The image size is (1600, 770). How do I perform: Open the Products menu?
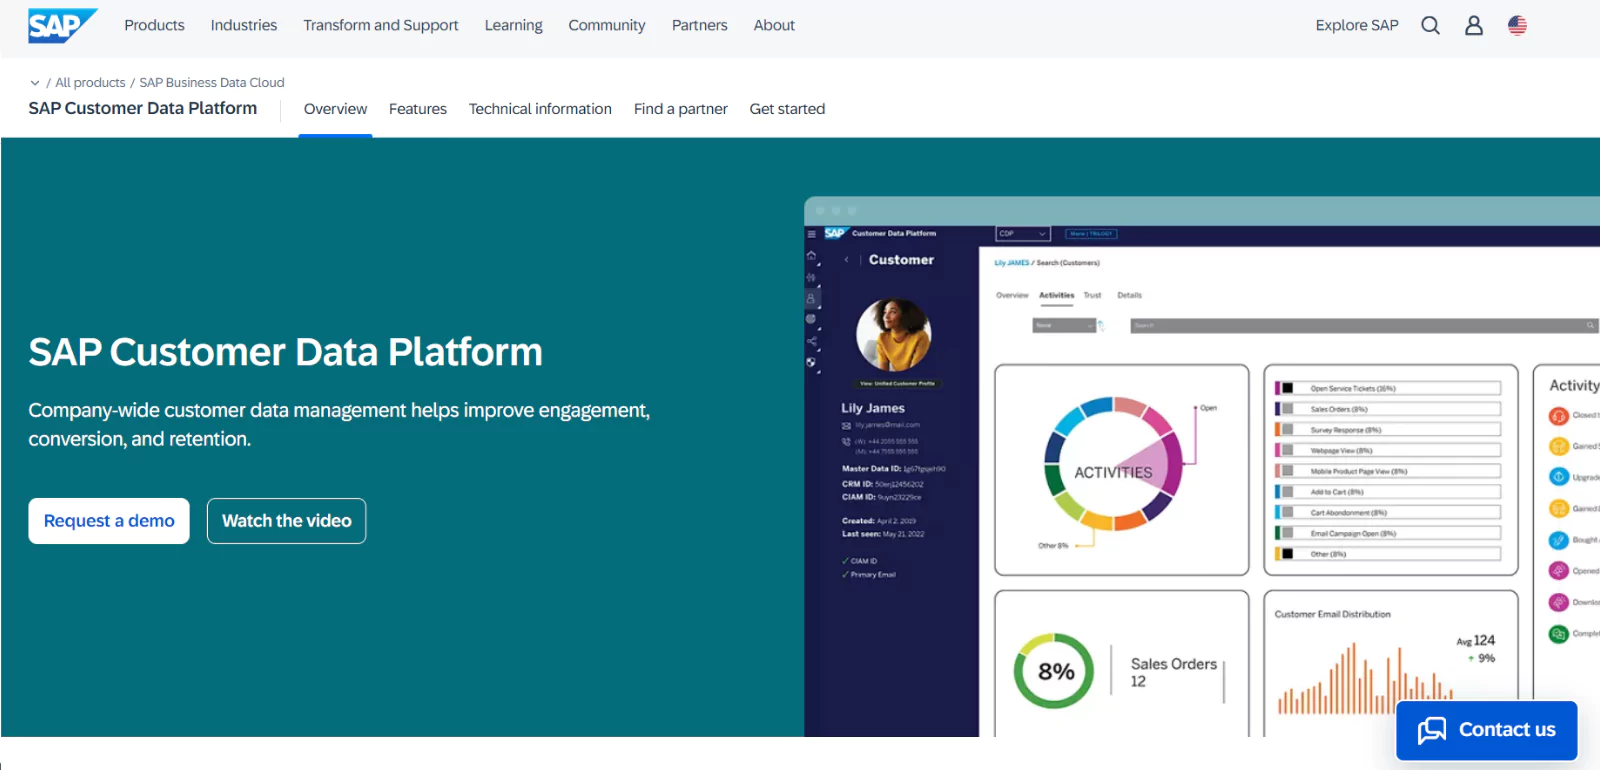(154, 25)
